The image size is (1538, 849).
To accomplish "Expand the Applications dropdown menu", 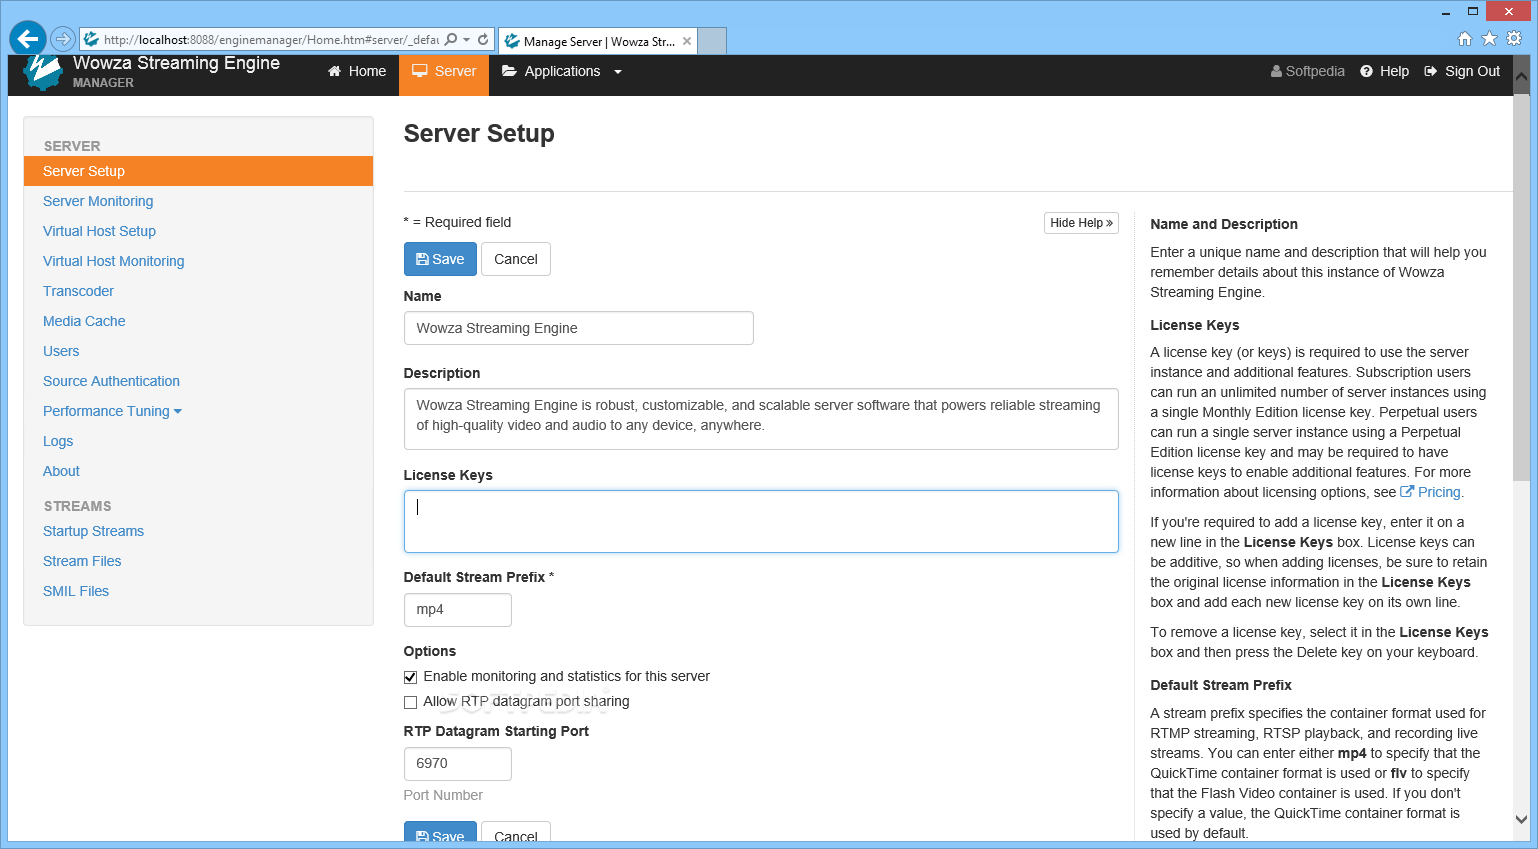I will 561,71.
